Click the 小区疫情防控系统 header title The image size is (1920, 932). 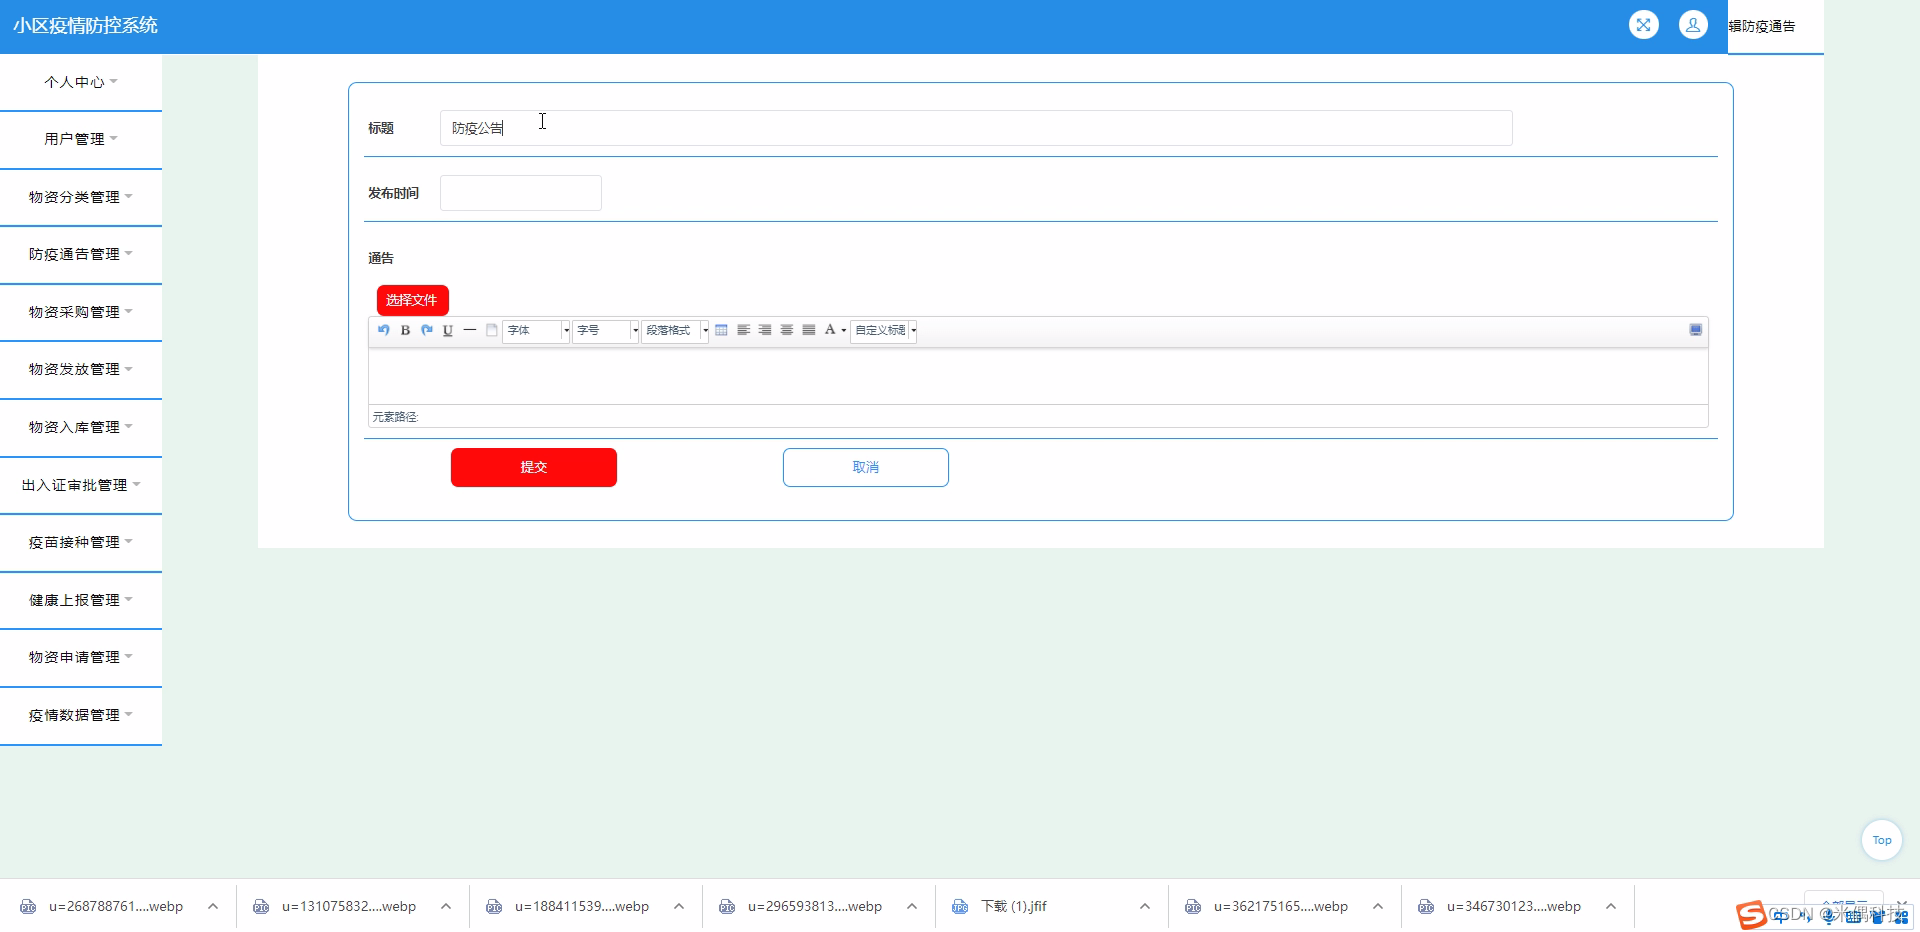click(x=85, y=26)
